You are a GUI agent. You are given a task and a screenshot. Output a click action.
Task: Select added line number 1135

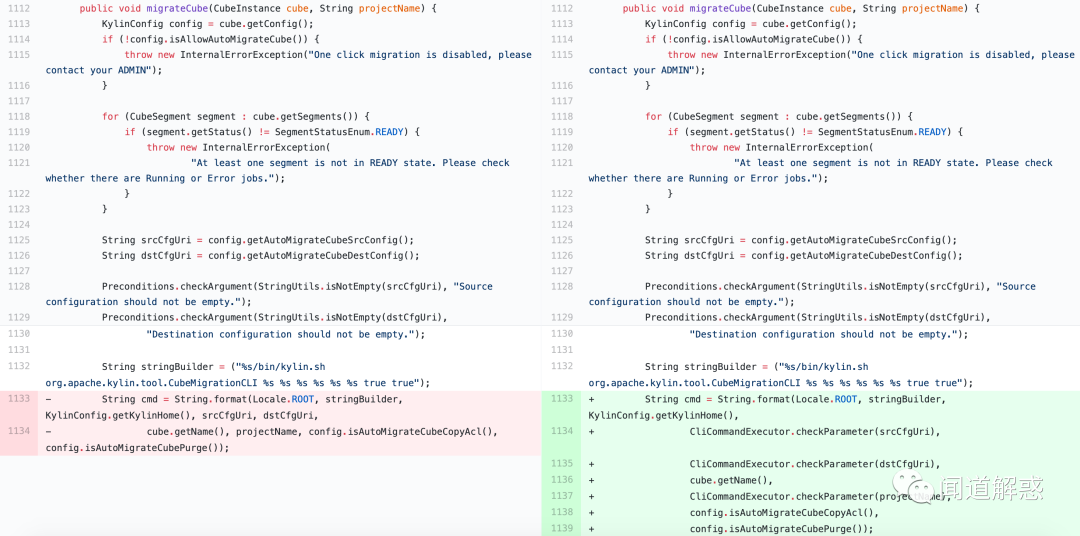click(562, 463)
